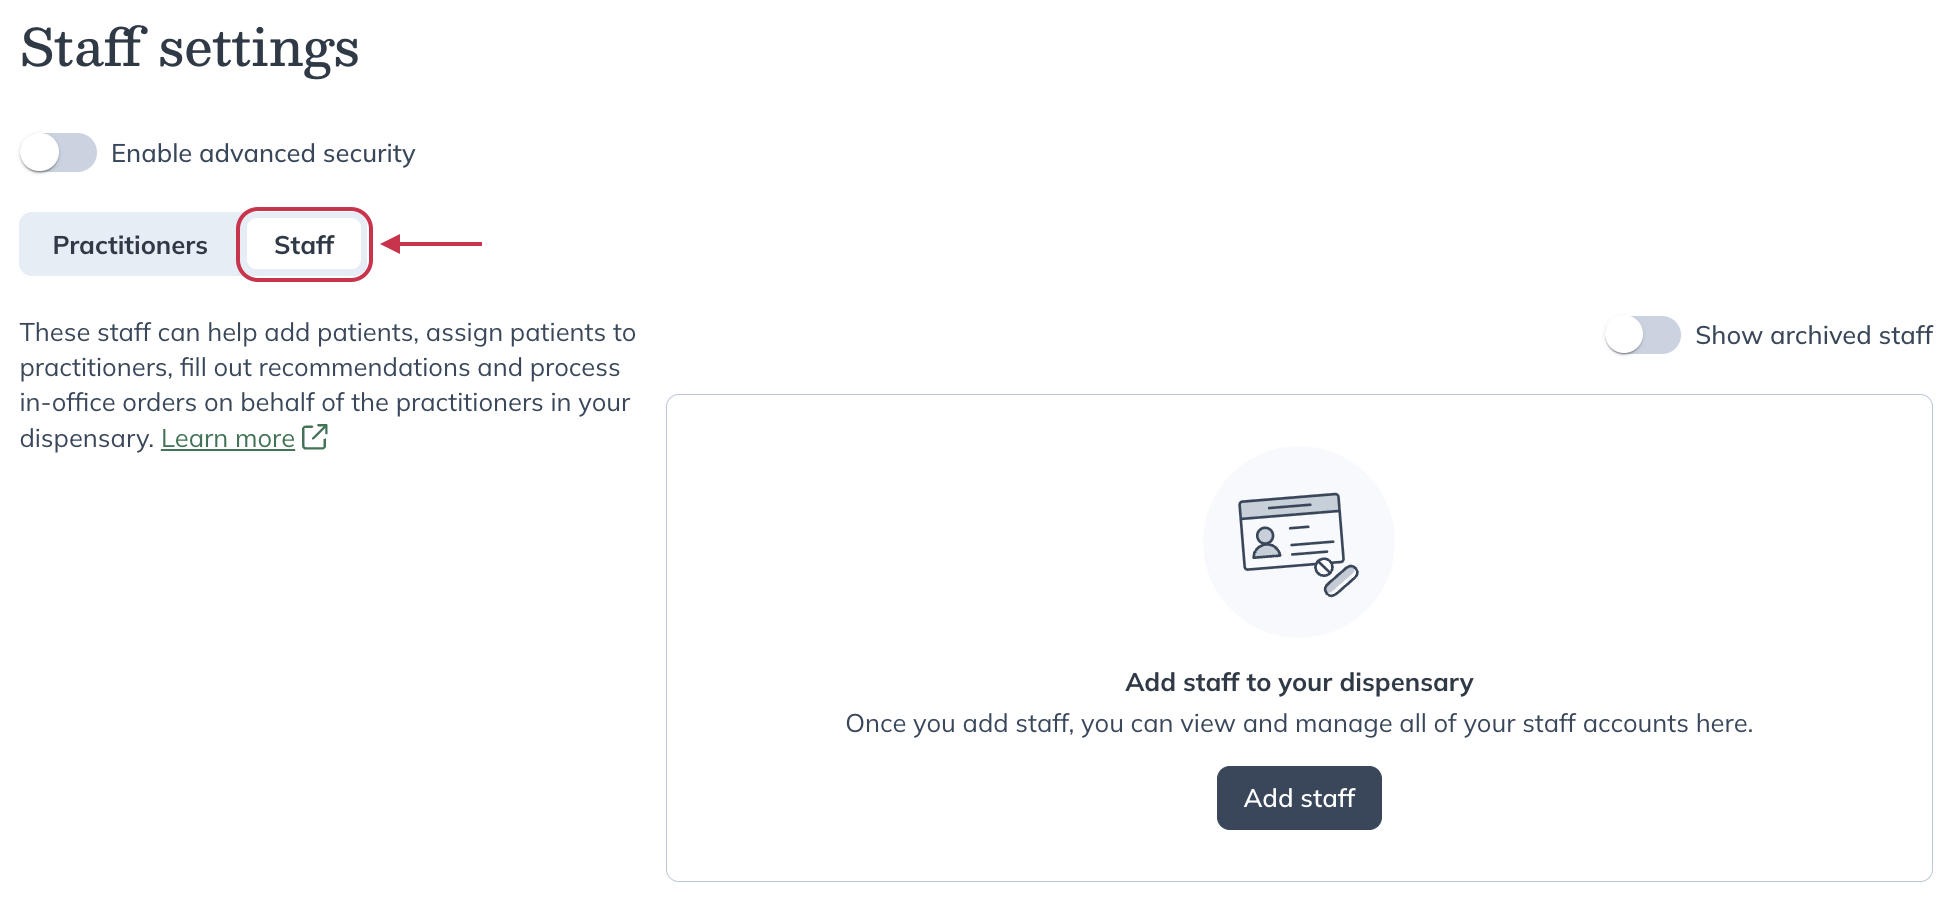Open the Learn more link
The image size is (1958, 906).
pyautogui.click(x=227, y=437)
